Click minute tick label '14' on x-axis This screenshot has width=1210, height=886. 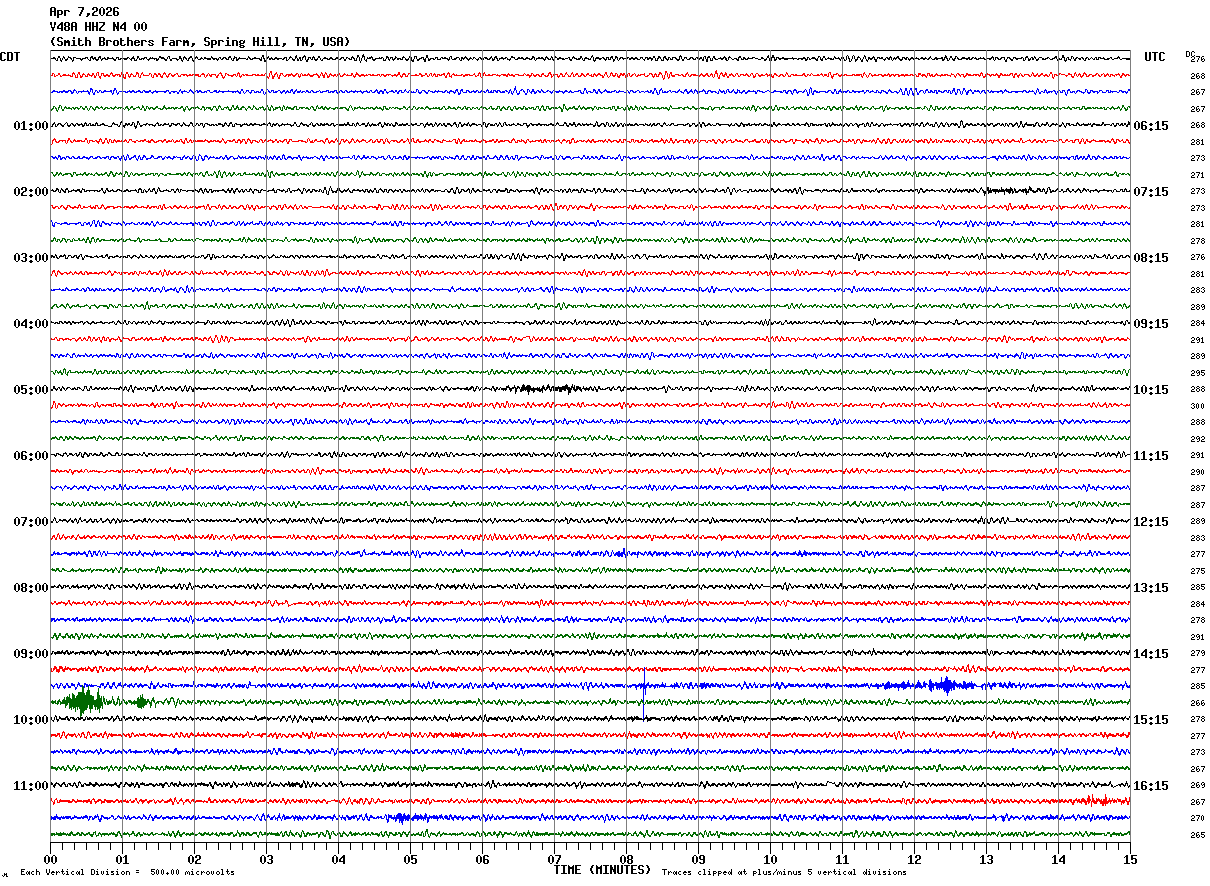1058,859
